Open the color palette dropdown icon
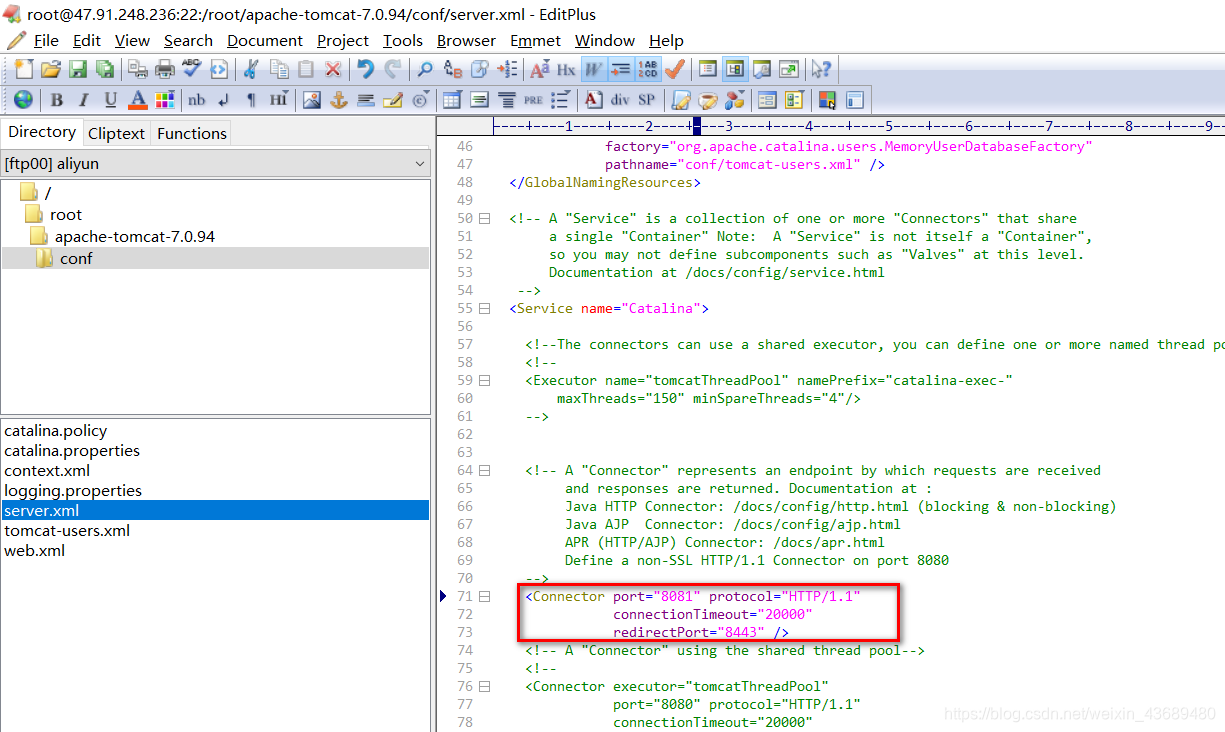The width and height of the screenshot is (1225, 732). (x=165, y=99)
